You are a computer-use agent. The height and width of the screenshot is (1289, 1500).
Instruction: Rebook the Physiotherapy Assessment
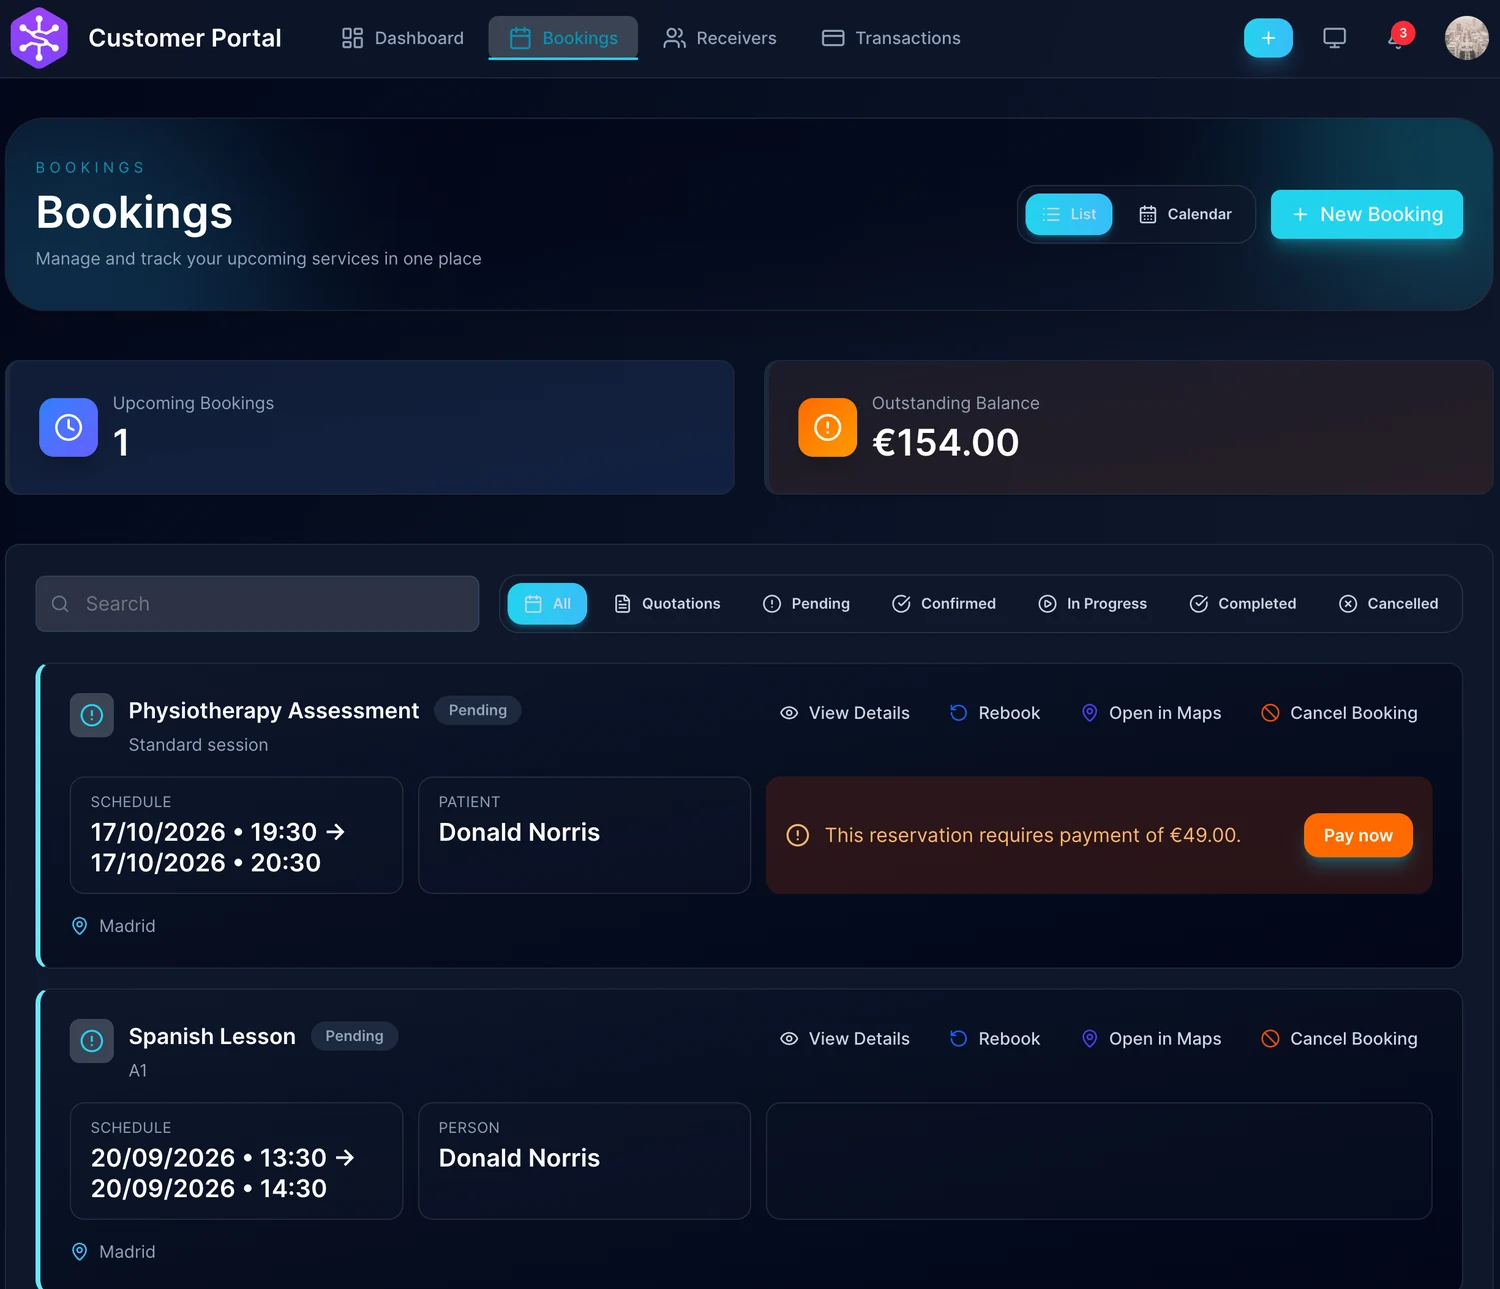995,713
